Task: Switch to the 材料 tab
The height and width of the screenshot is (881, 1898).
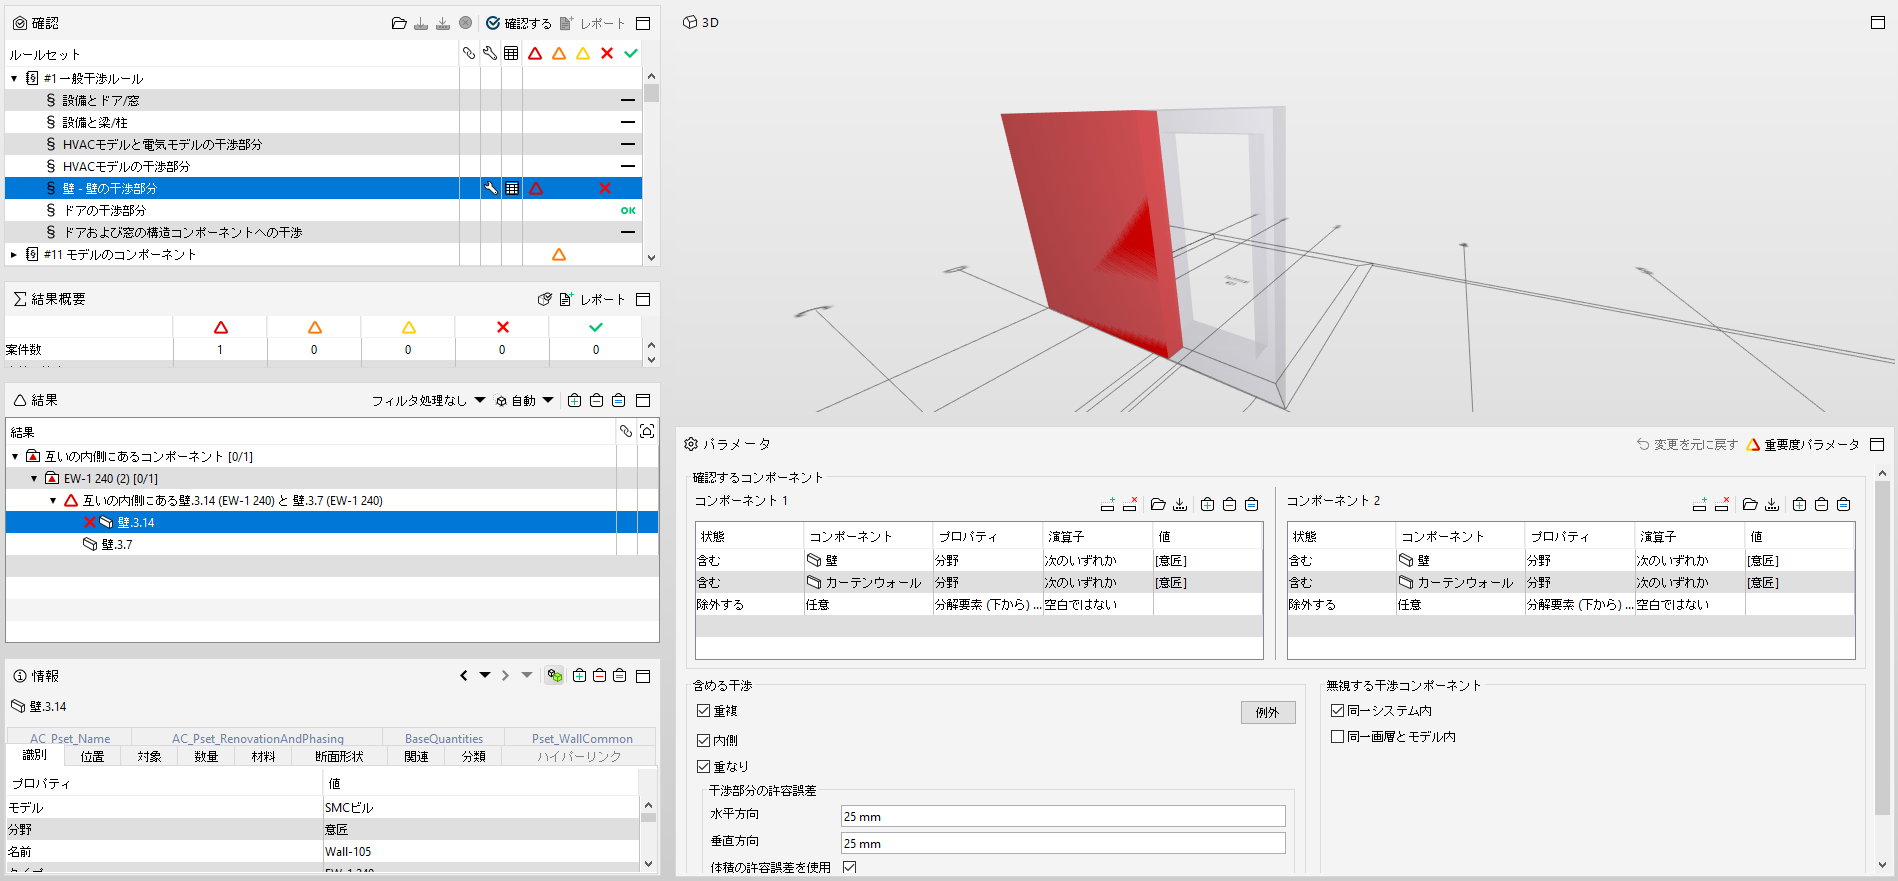Action: 263,756
